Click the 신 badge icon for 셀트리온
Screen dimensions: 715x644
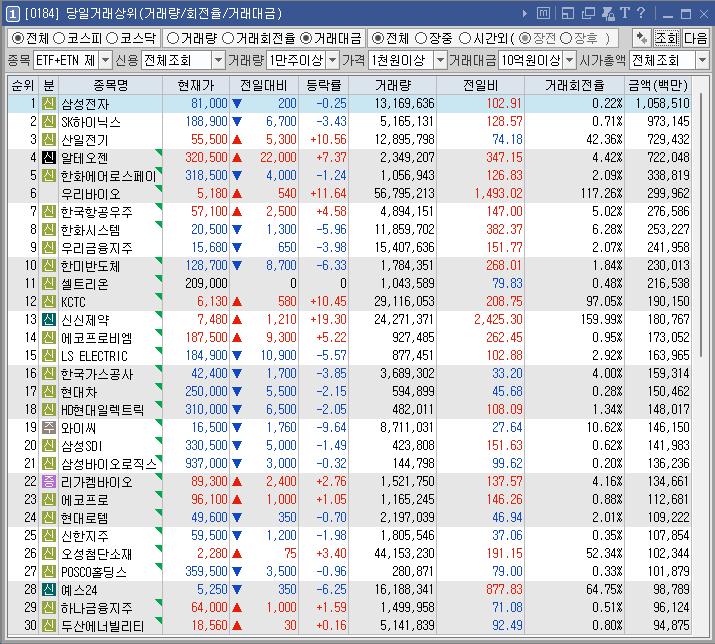click(x=49, y=283)
